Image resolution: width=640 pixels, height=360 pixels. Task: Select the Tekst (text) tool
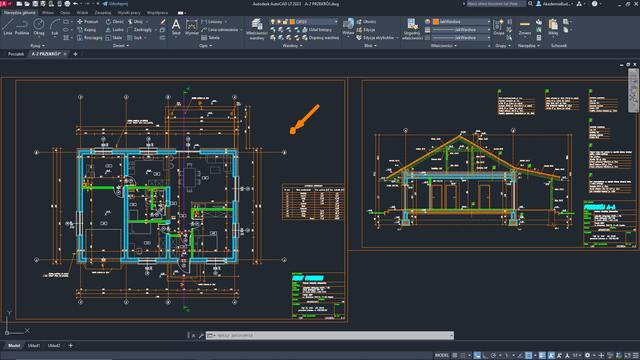coord(176,27)
